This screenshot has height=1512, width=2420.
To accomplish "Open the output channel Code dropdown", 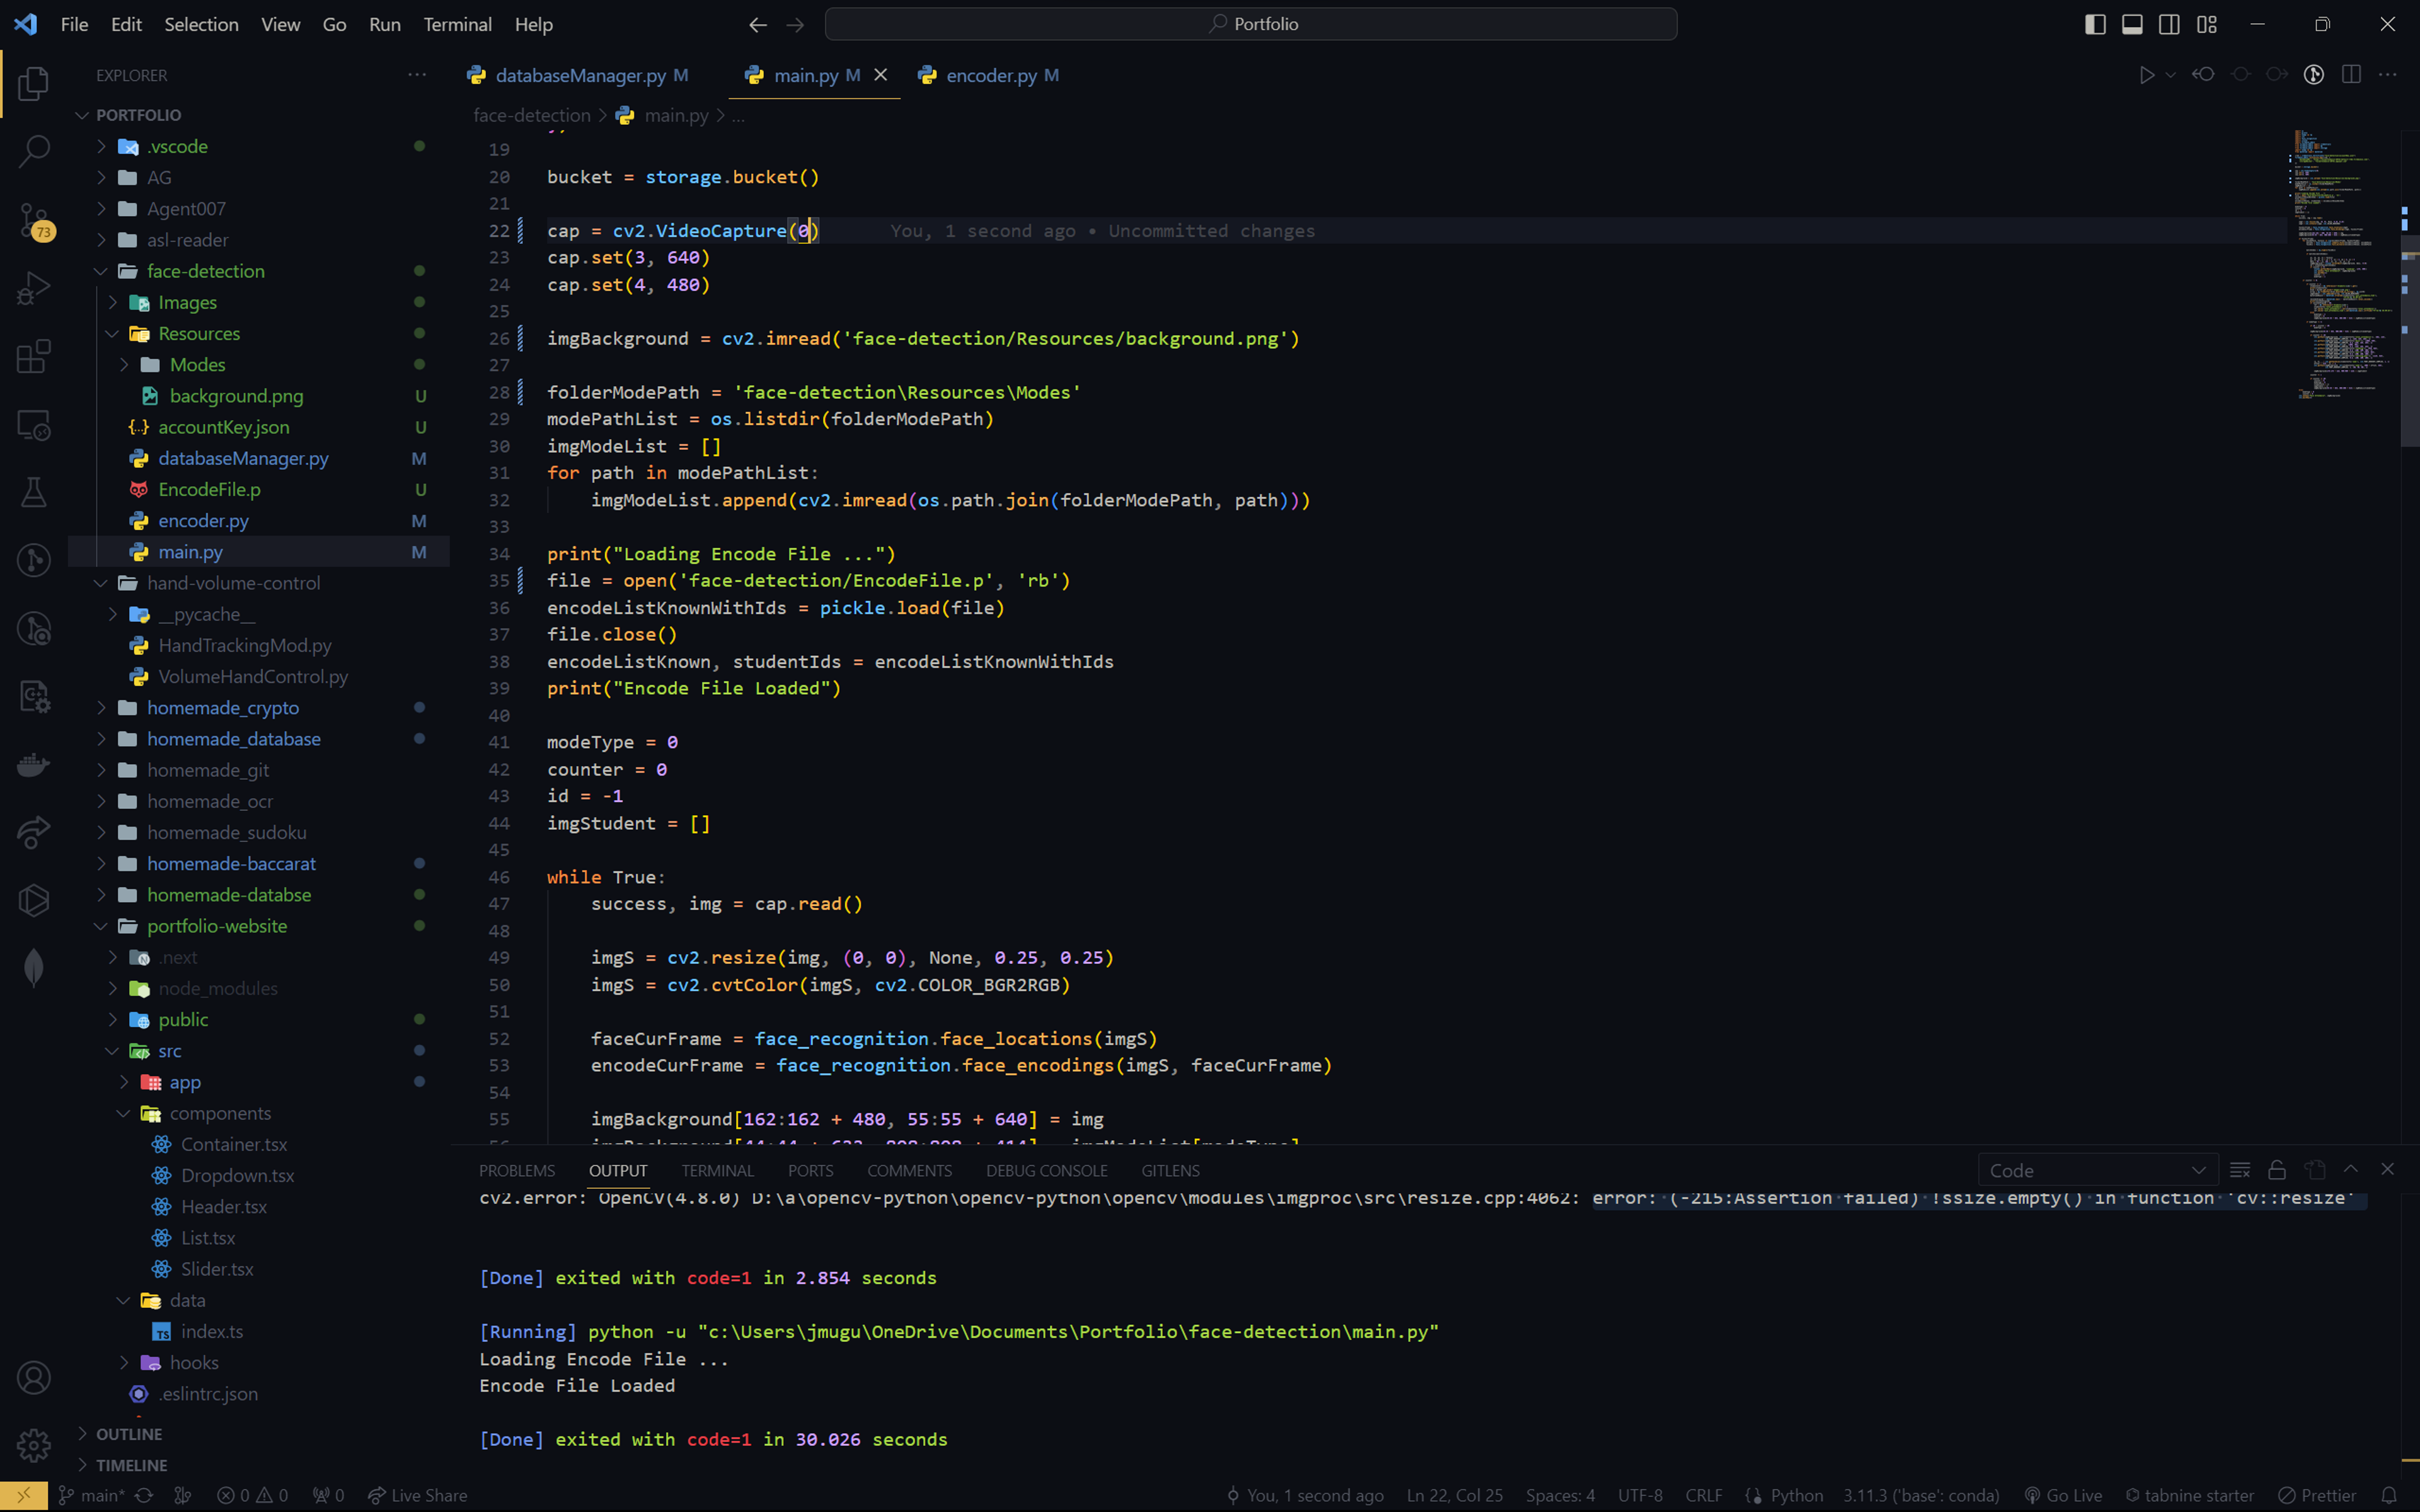I will (2097, 1170).
